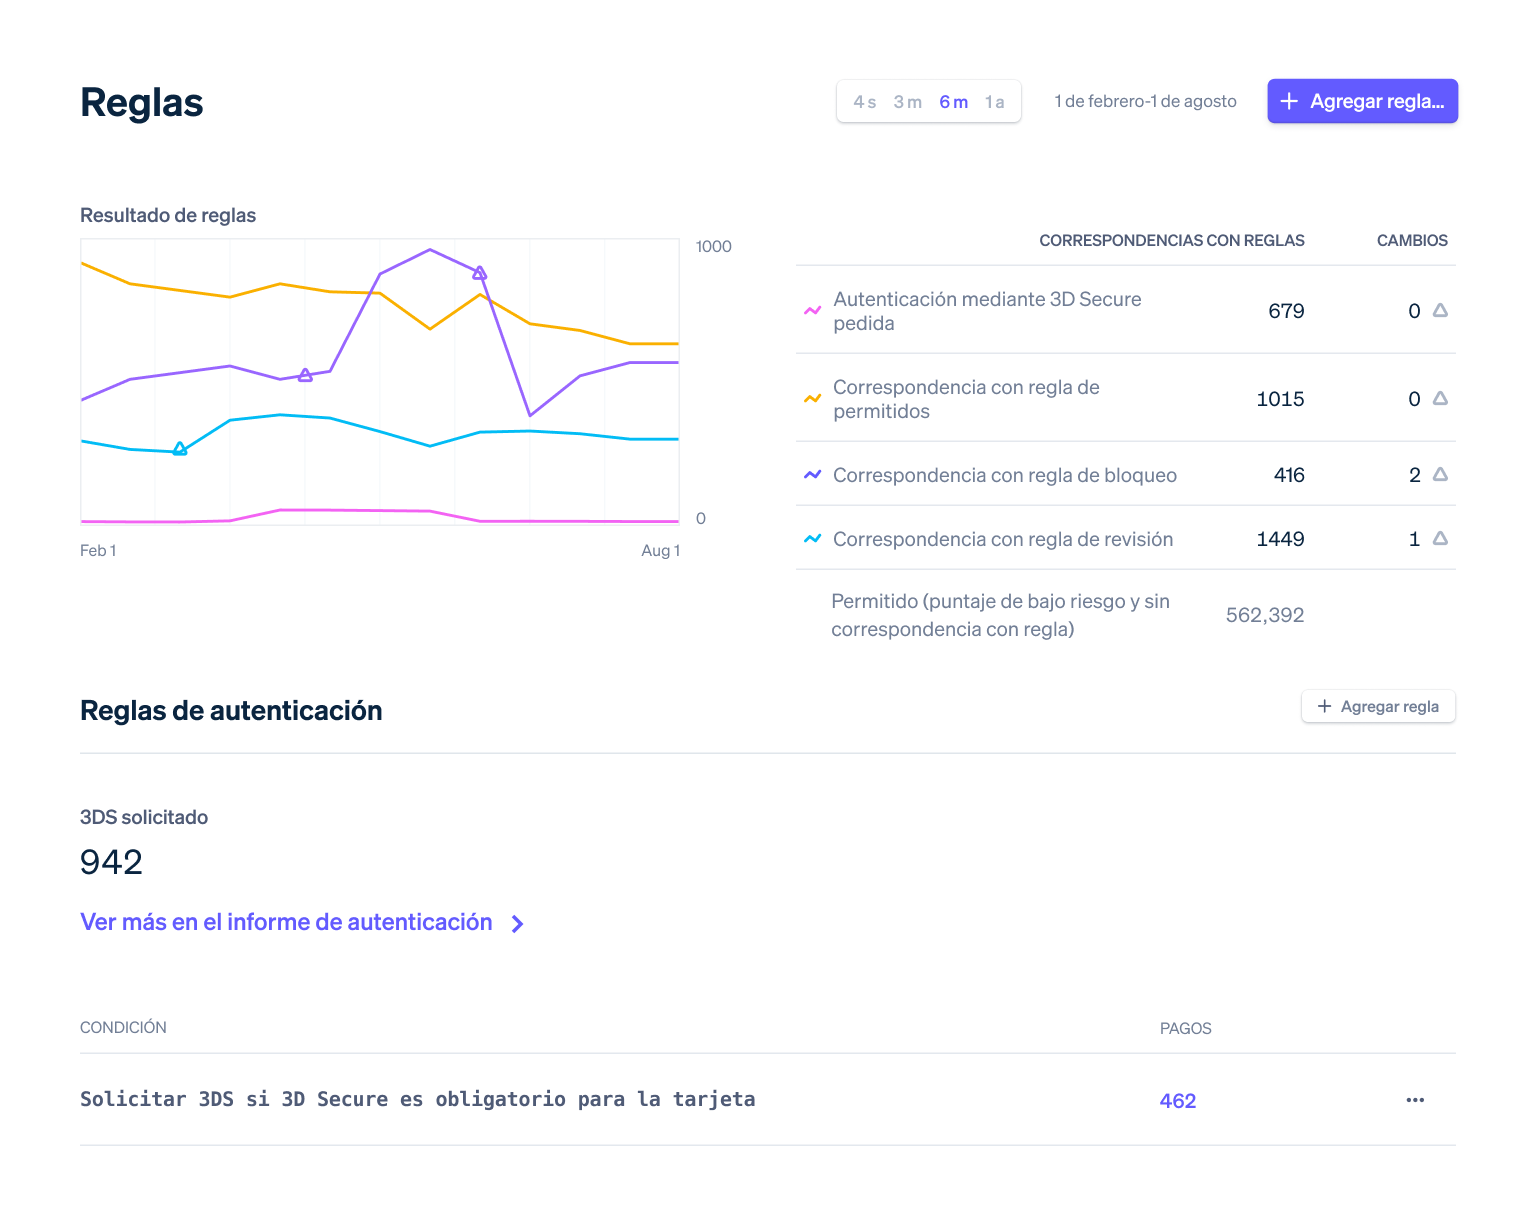Open the 462 payments link
The image size is (1536, 1228).
tap(1178, 1101)
